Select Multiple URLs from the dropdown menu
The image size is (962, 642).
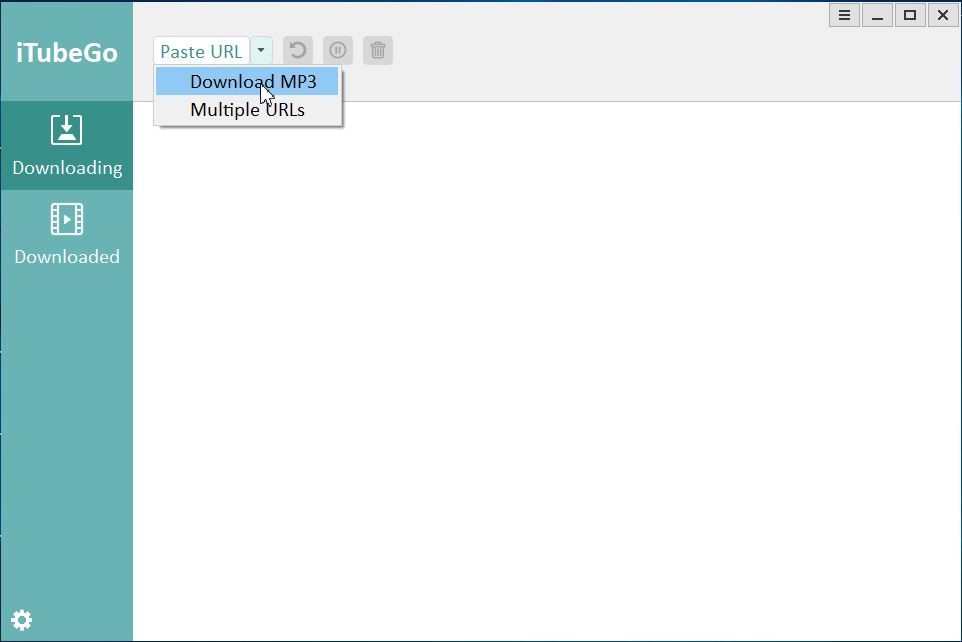pos(247,110)
